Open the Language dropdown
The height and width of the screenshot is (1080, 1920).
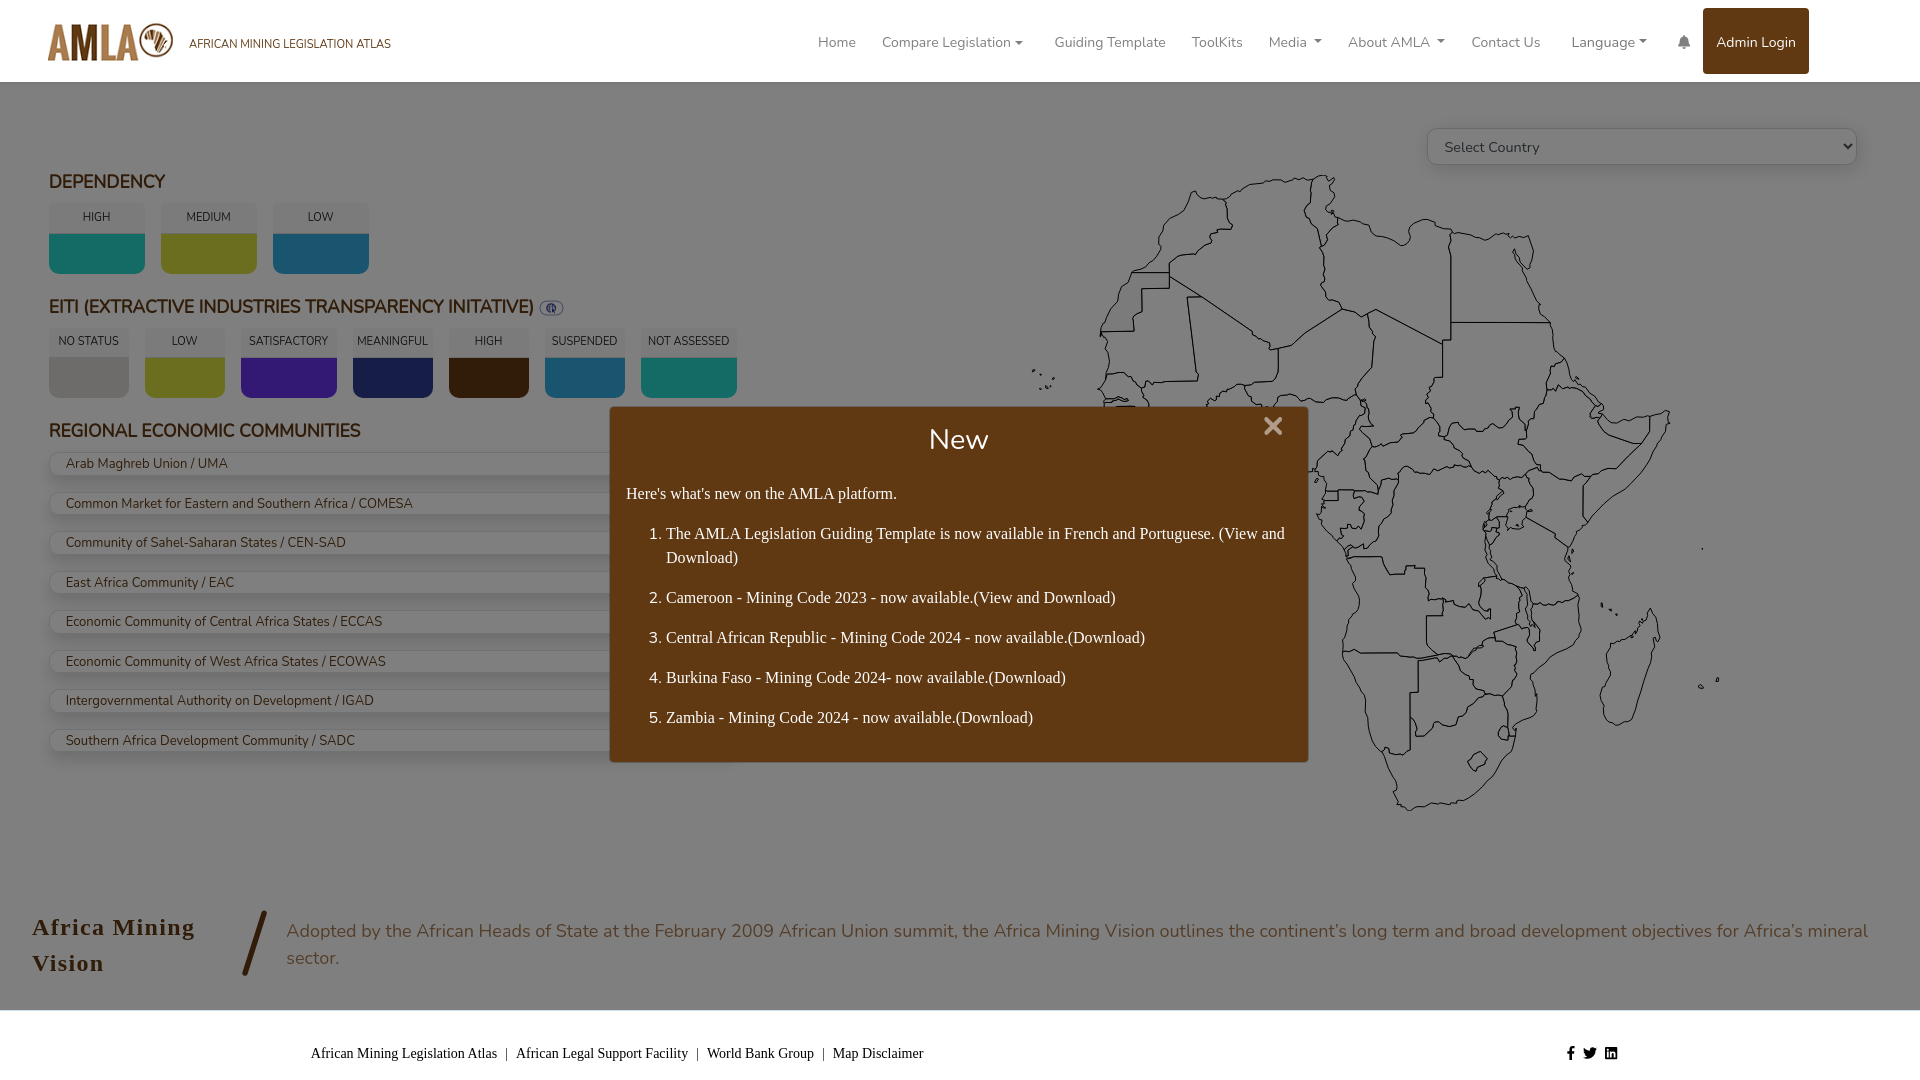1609,42
